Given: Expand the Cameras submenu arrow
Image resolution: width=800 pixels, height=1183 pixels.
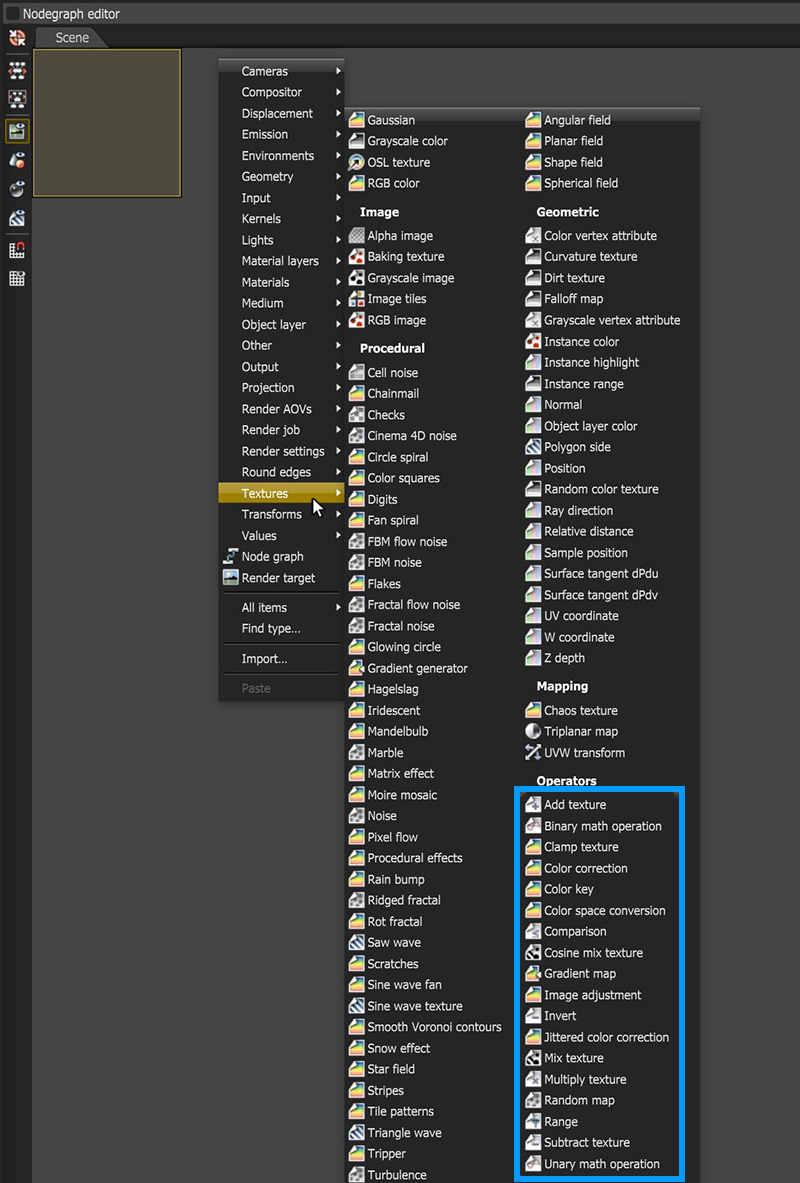Looking at the screenshot, I should click(x=338, y=71).
